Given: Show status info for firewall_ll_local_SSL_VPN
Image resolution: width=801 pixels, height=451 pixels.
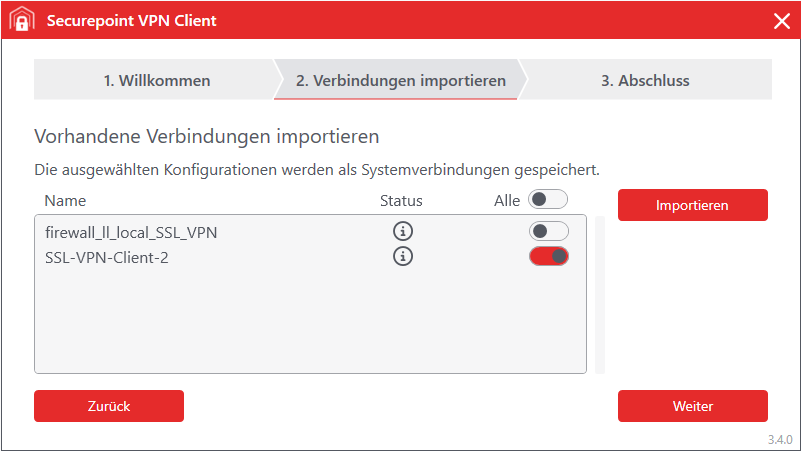Looking at the screenshot, I should 403,231.
